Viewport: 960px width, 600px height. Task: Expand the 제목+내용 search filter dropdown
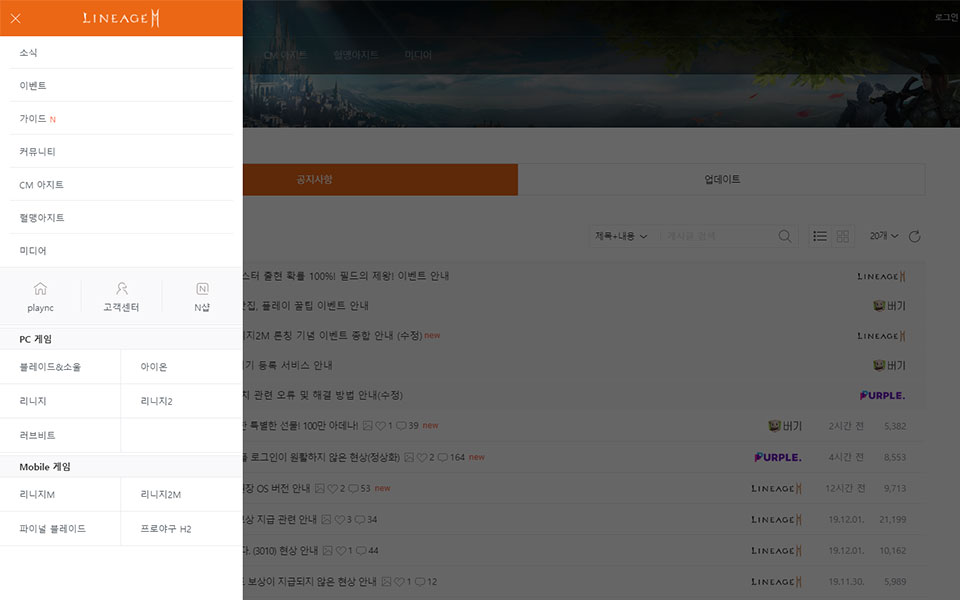click(621, 236)
